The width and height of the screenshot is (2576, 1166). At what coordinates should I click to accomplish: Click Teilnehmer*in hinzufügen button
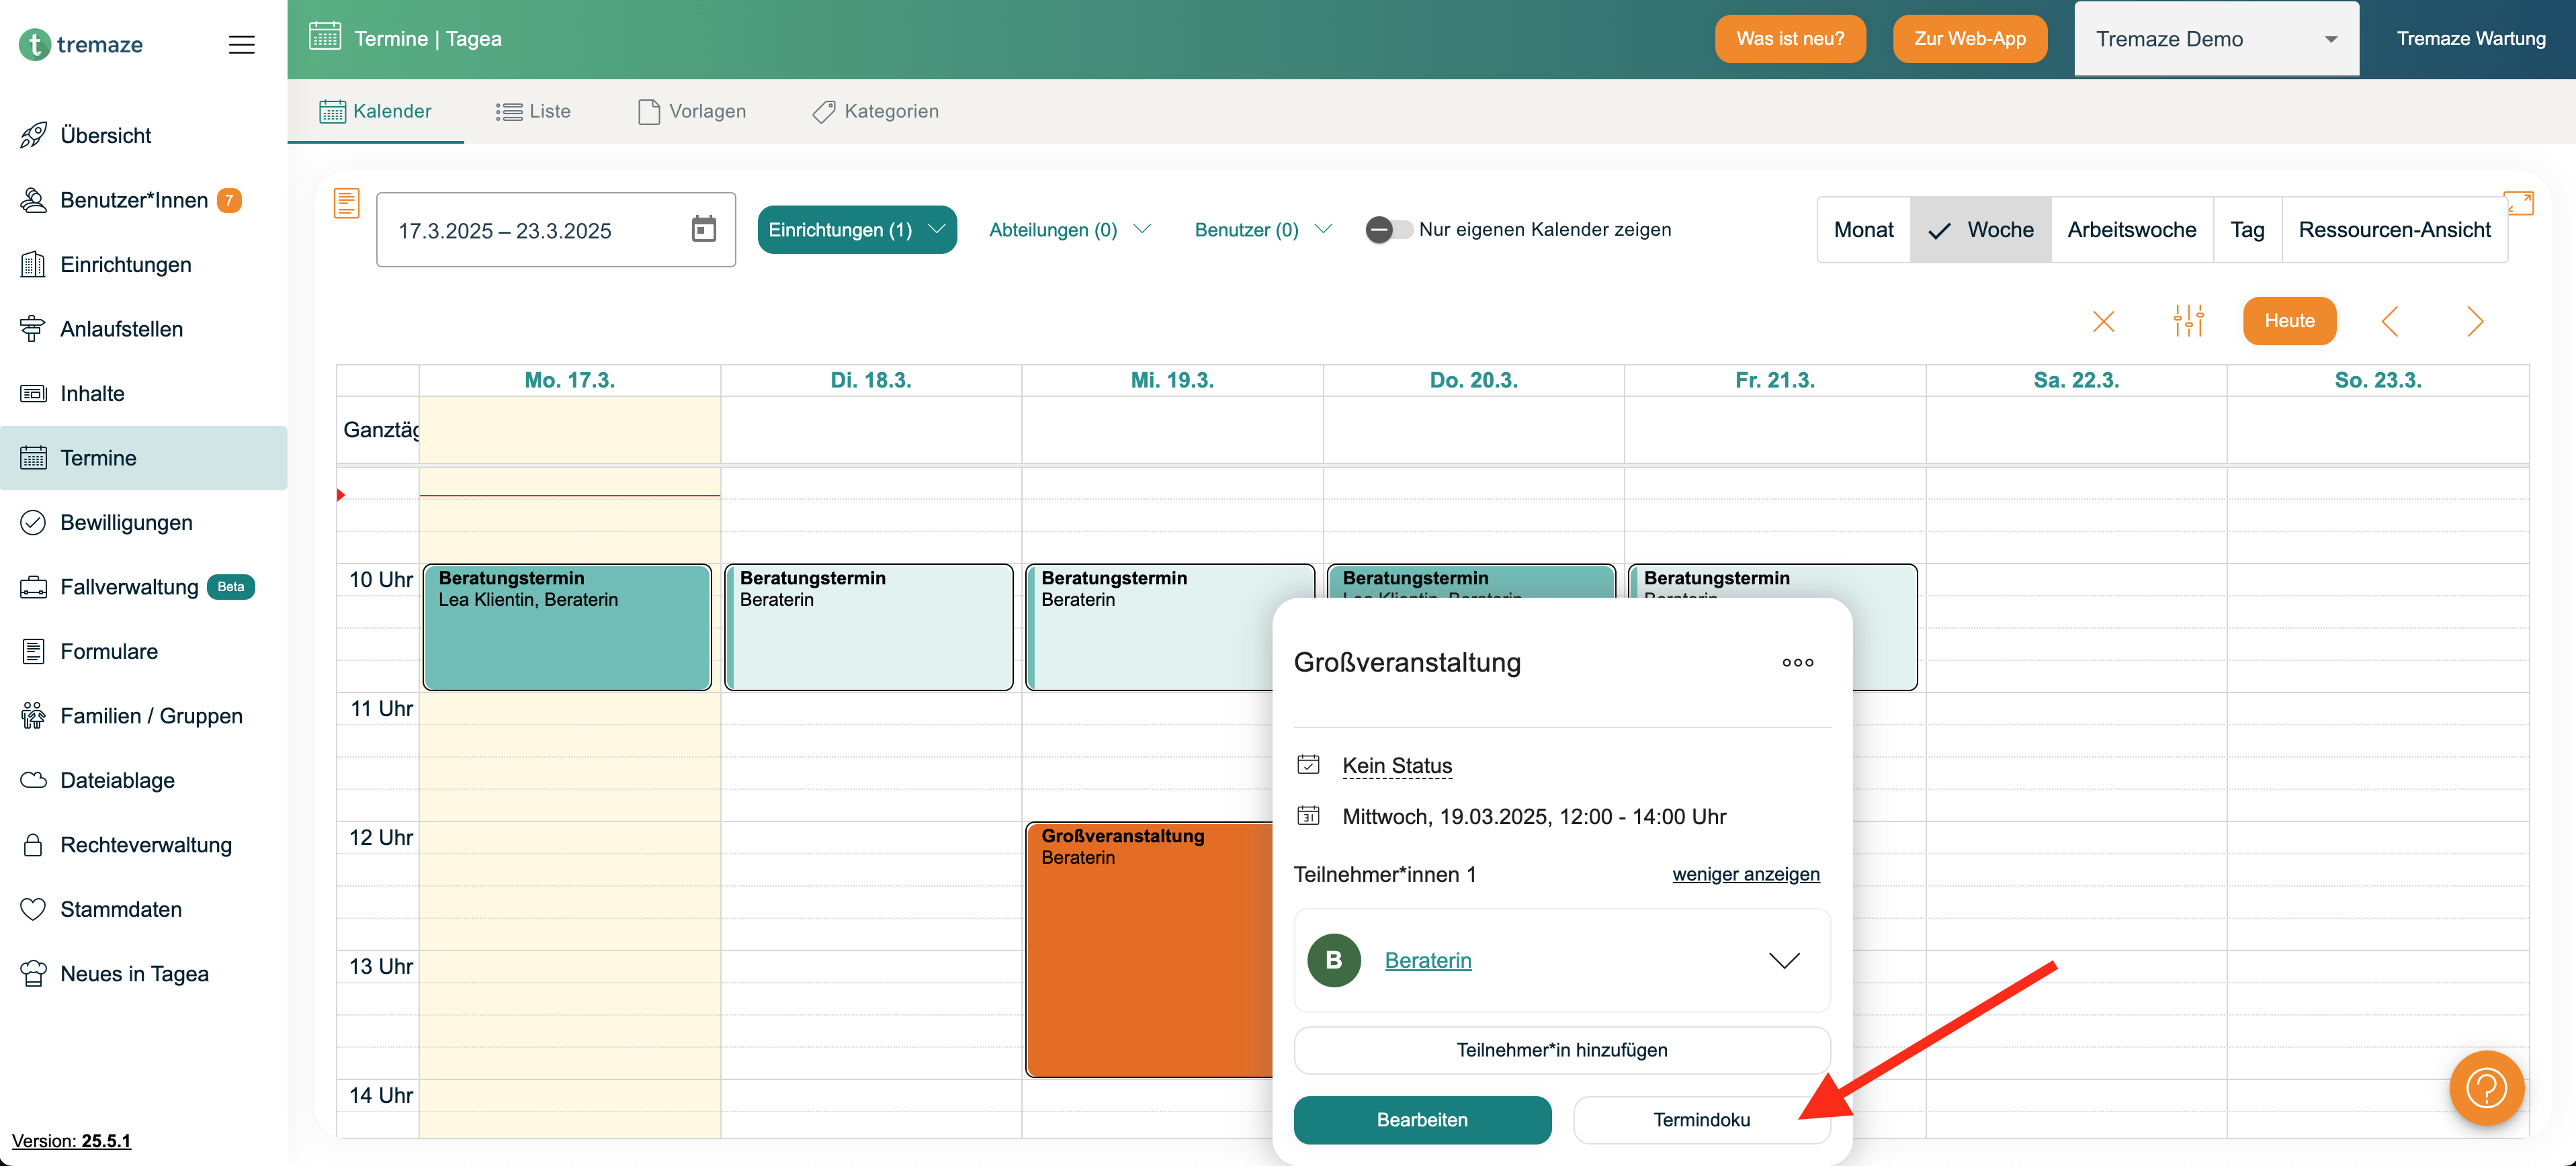point(1561,1050)
